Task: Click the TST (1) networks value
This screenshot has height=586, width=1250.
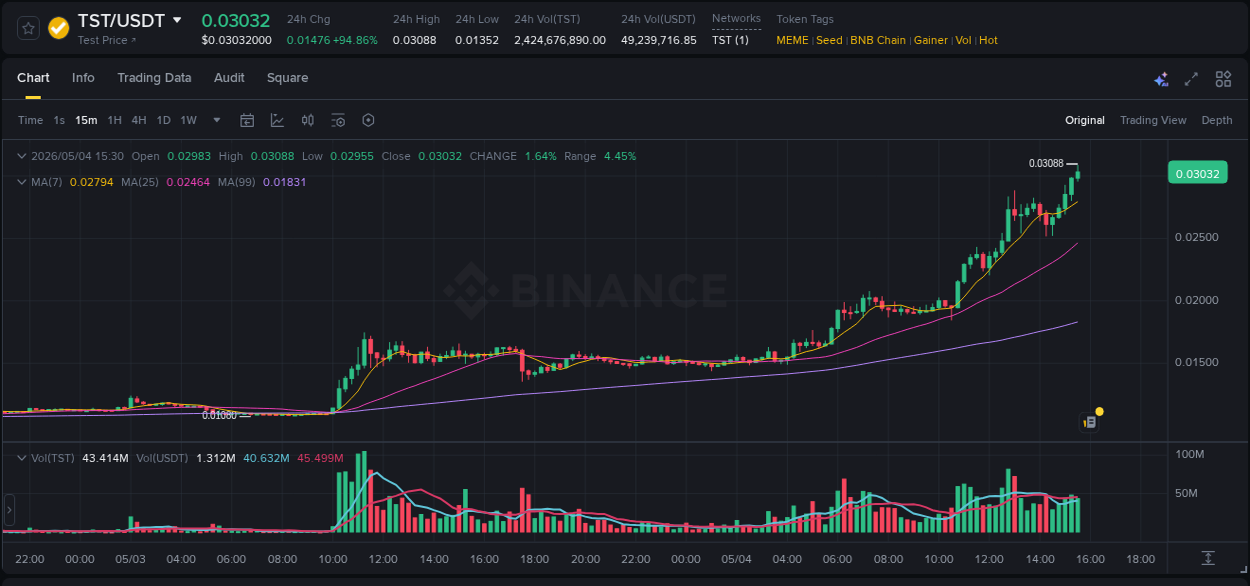Action: [730, 40]
